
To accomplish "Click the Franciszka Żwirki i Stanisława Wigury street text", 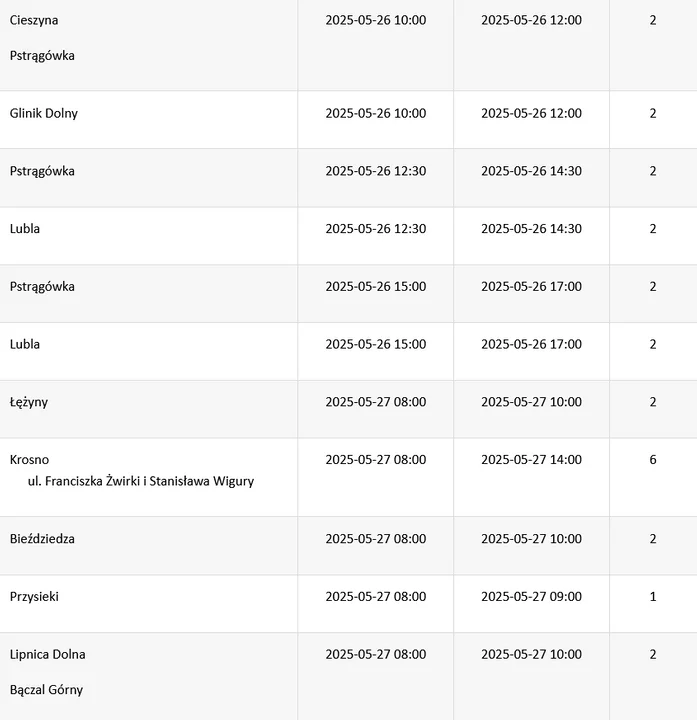I will pos(141,481).
